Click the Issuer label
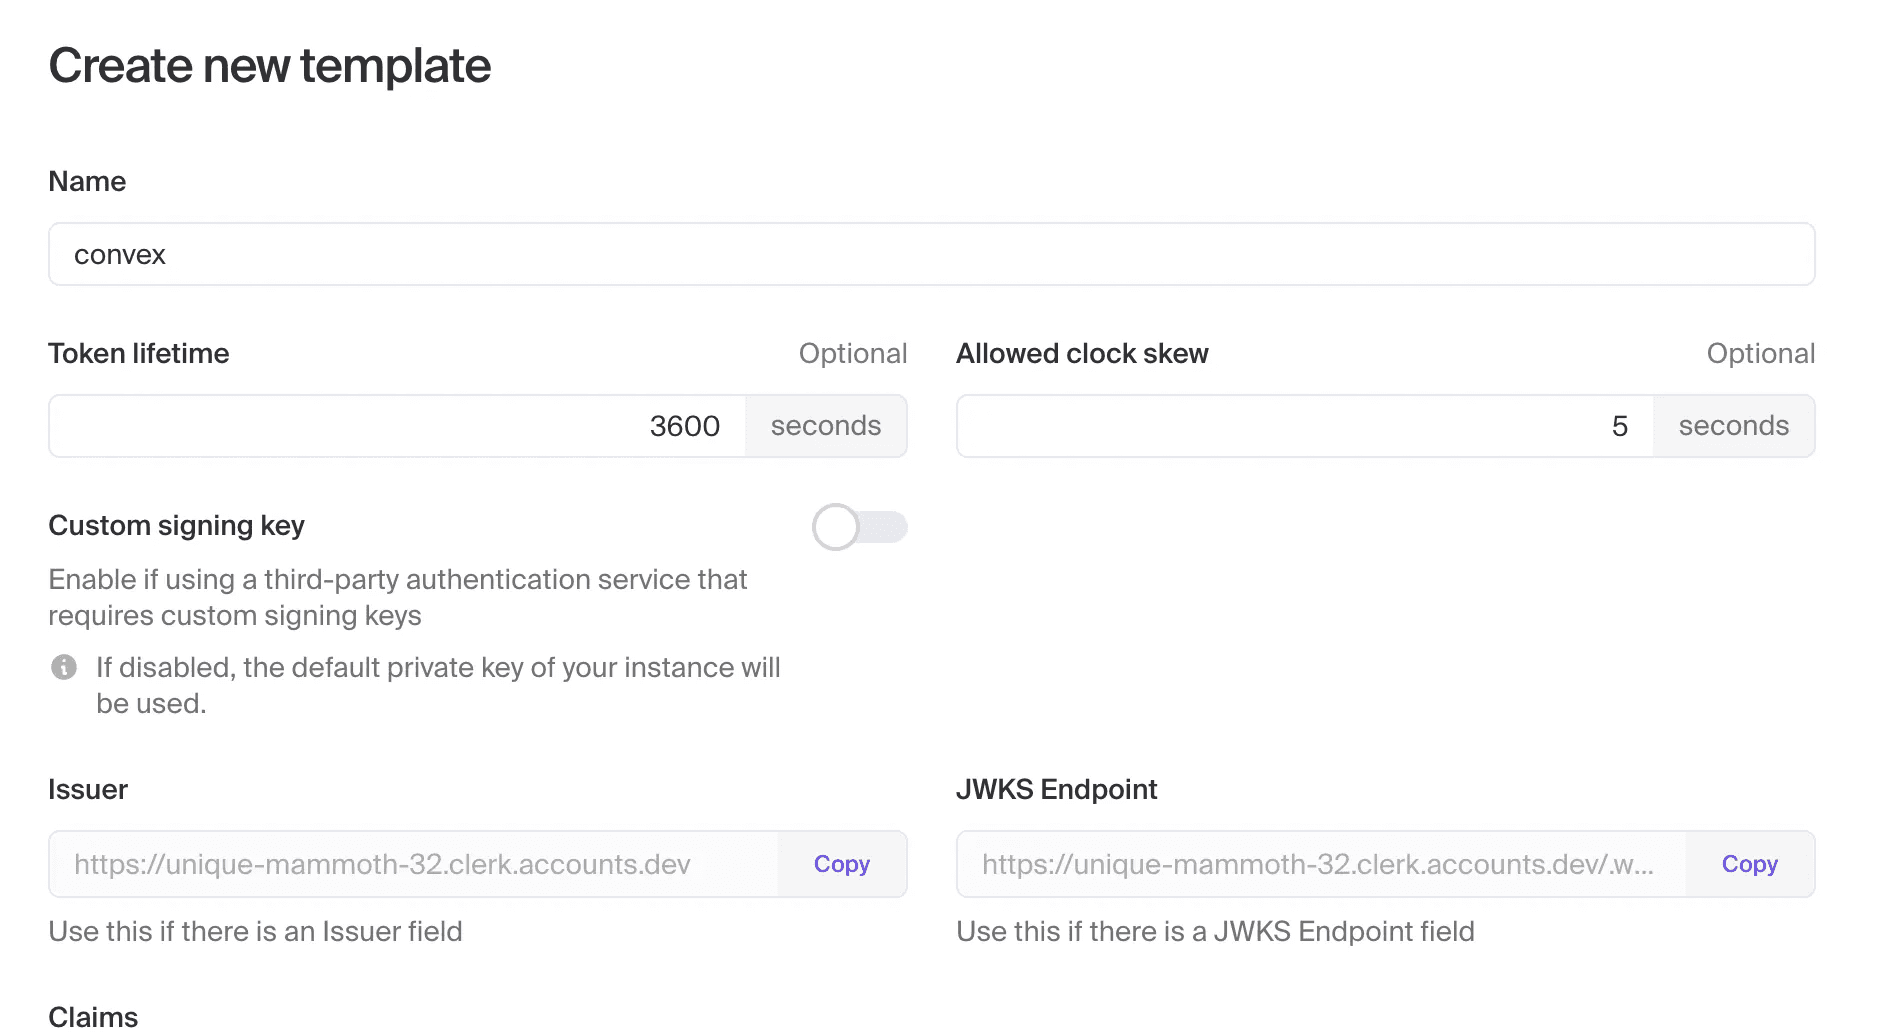Screen dimensions: 1880x1032 88,789
